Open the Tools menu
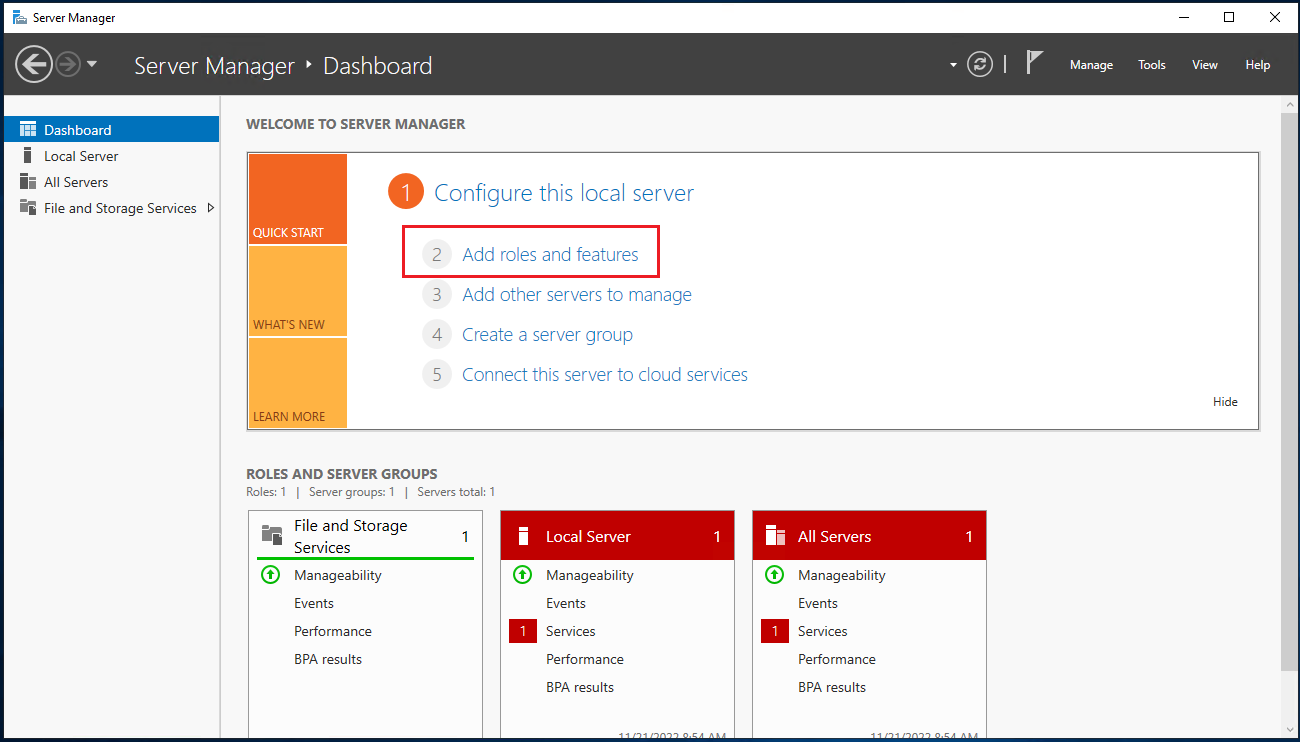The image size is (1300, 742). click(1152, 65)
